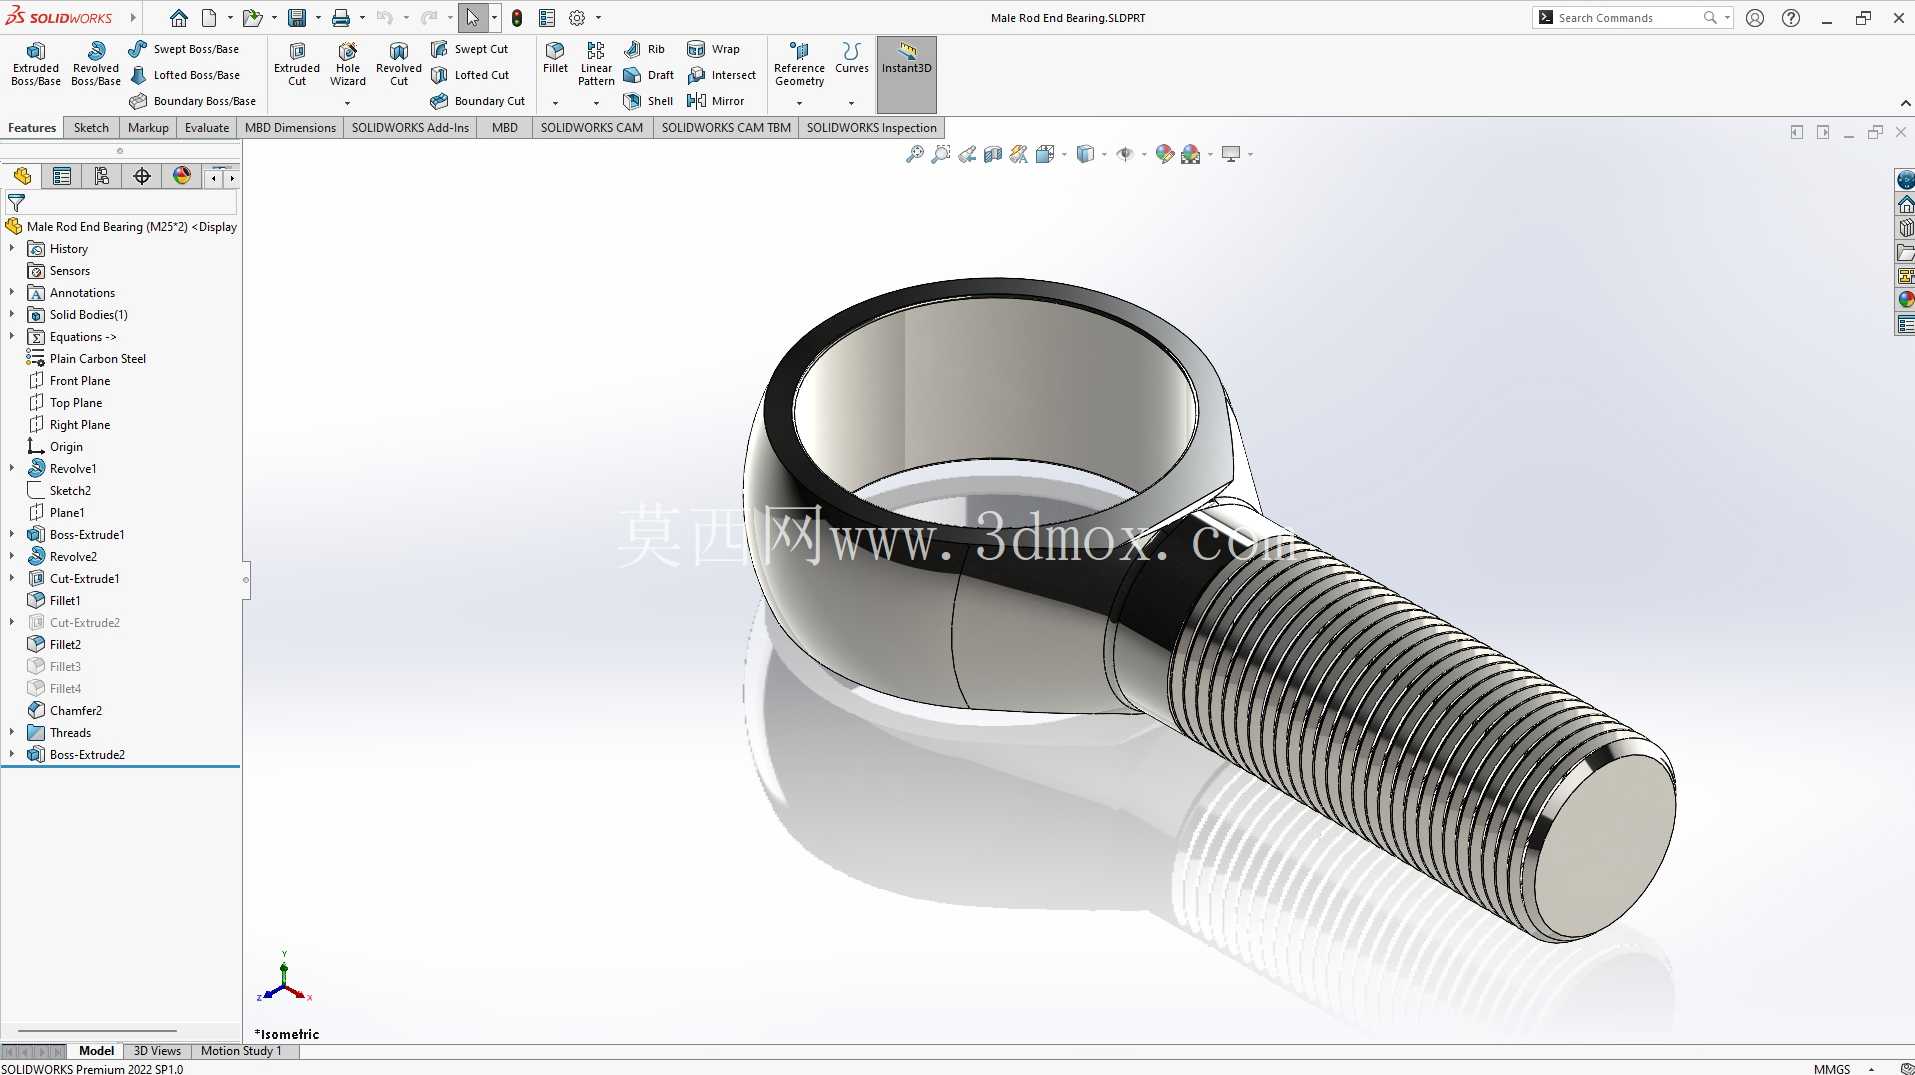This screenshot has height=1075, width=1915.
Task: Toggle the Section View display
Action: tap(993, 154)
